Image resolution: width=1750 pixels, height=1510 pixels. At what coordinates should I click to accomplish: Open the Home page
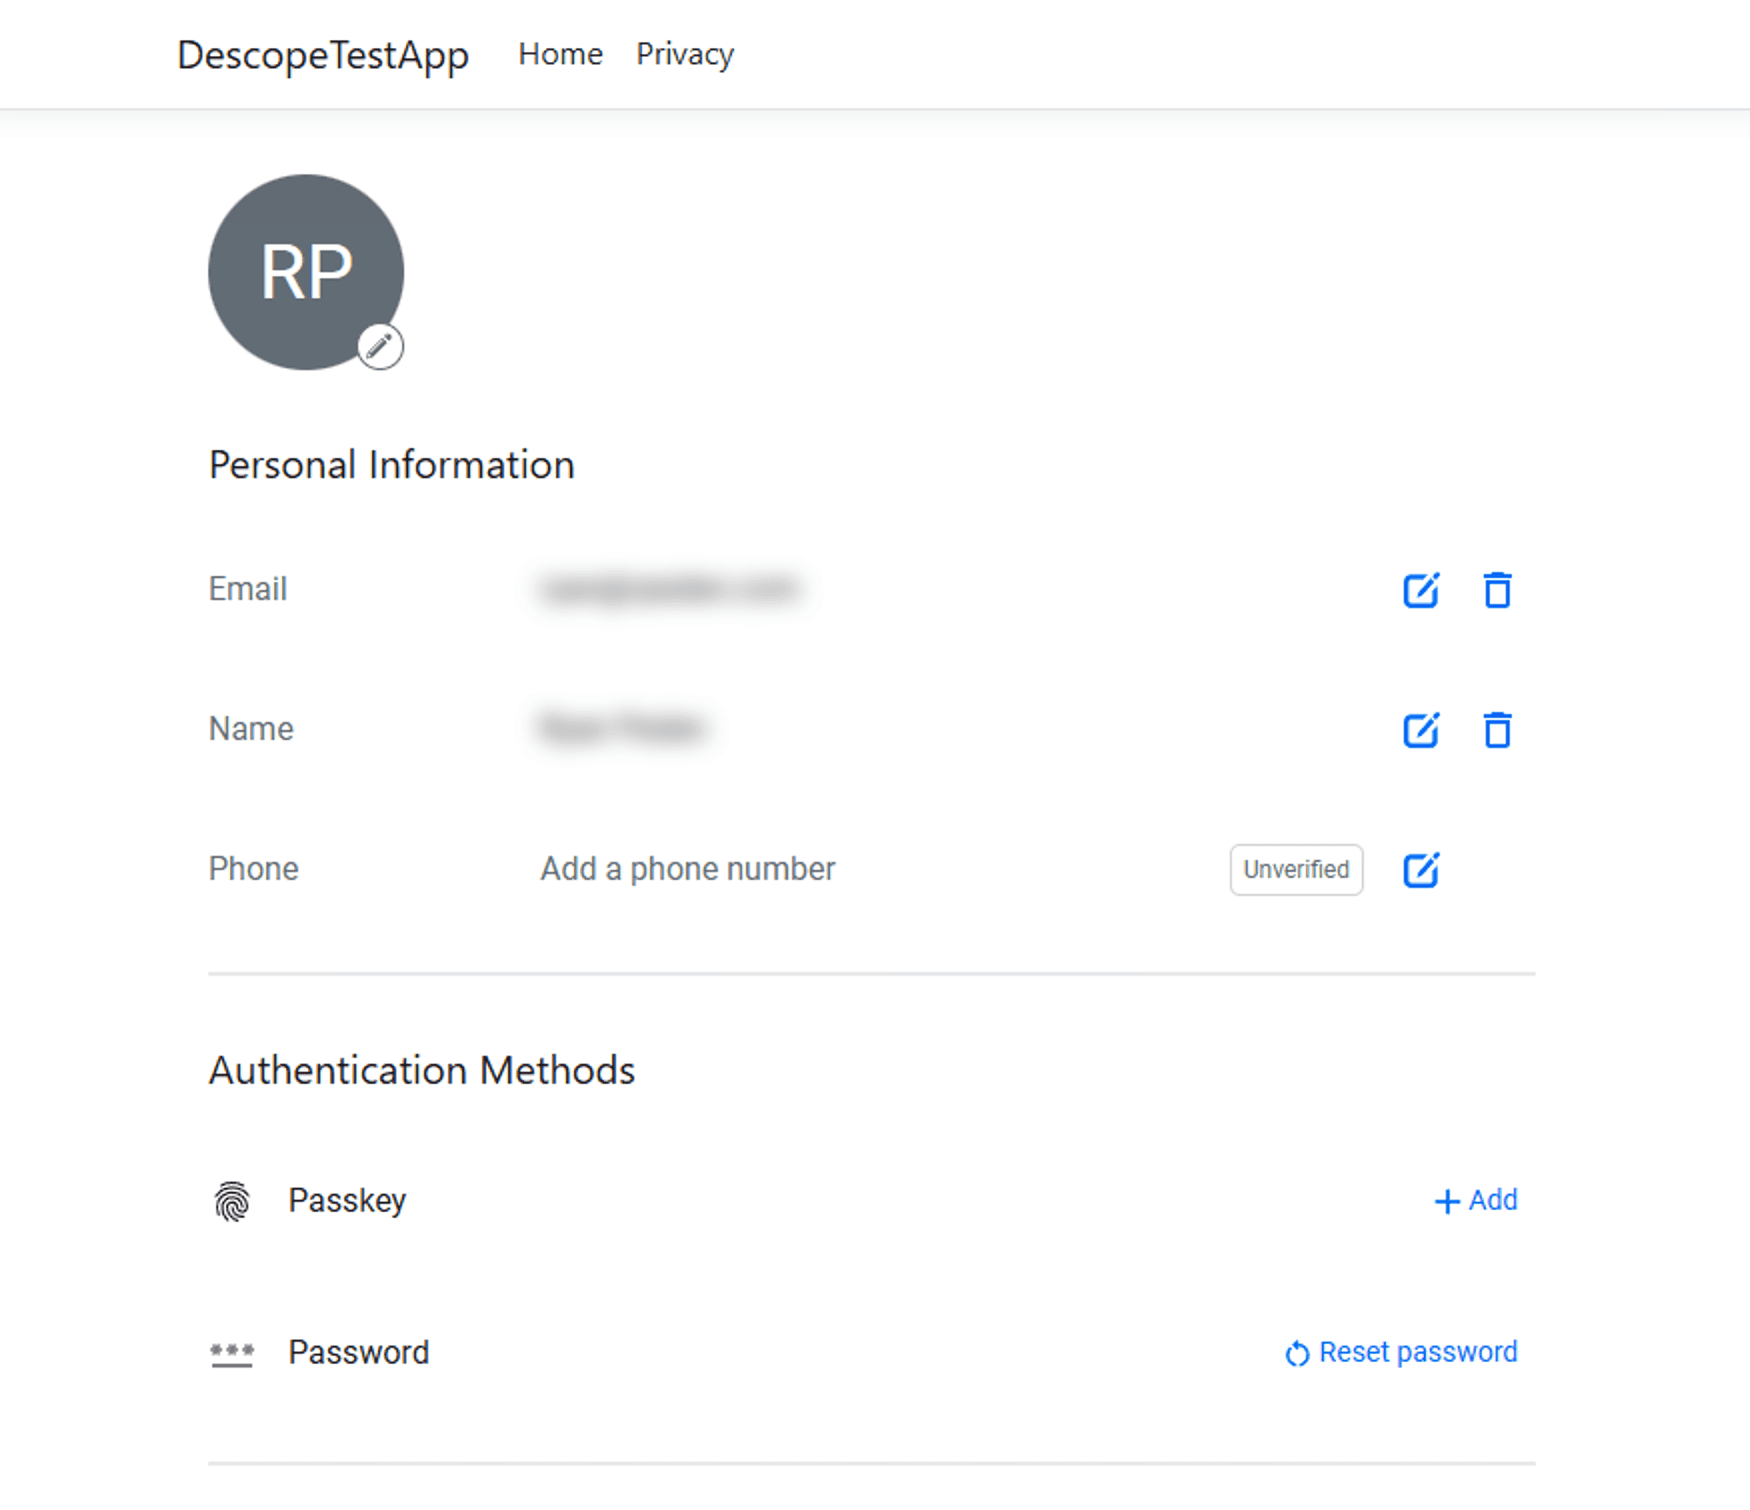click(559, 54)
